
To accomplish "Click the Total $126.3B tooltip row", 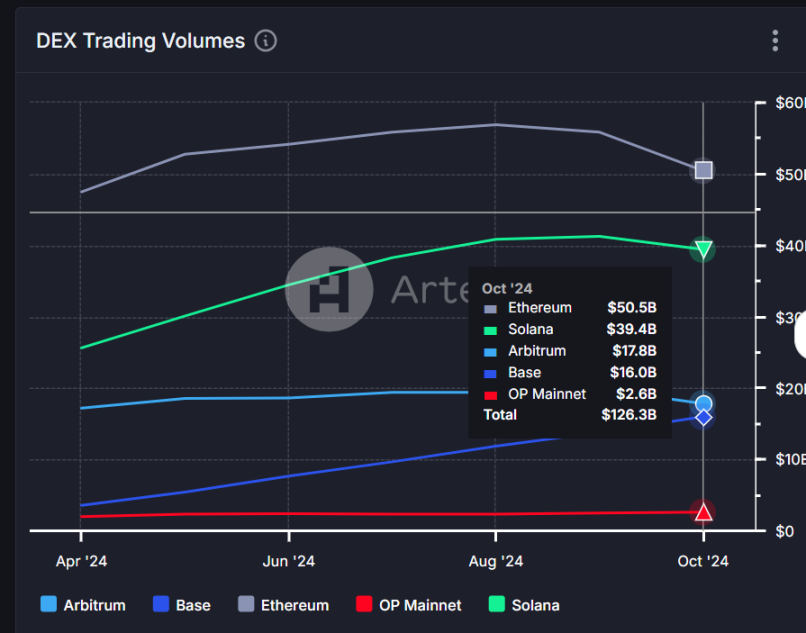I will 569,414.
